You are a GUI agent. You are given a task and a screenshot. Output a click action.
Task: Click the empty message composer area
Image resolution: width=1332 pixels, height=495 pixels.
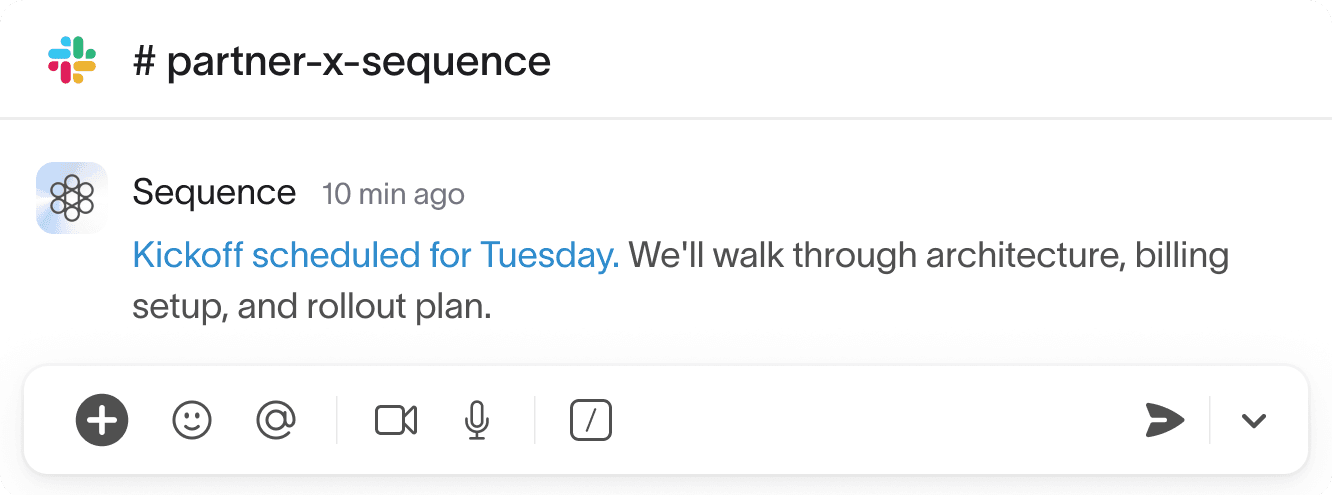click(x=850, y=420)
